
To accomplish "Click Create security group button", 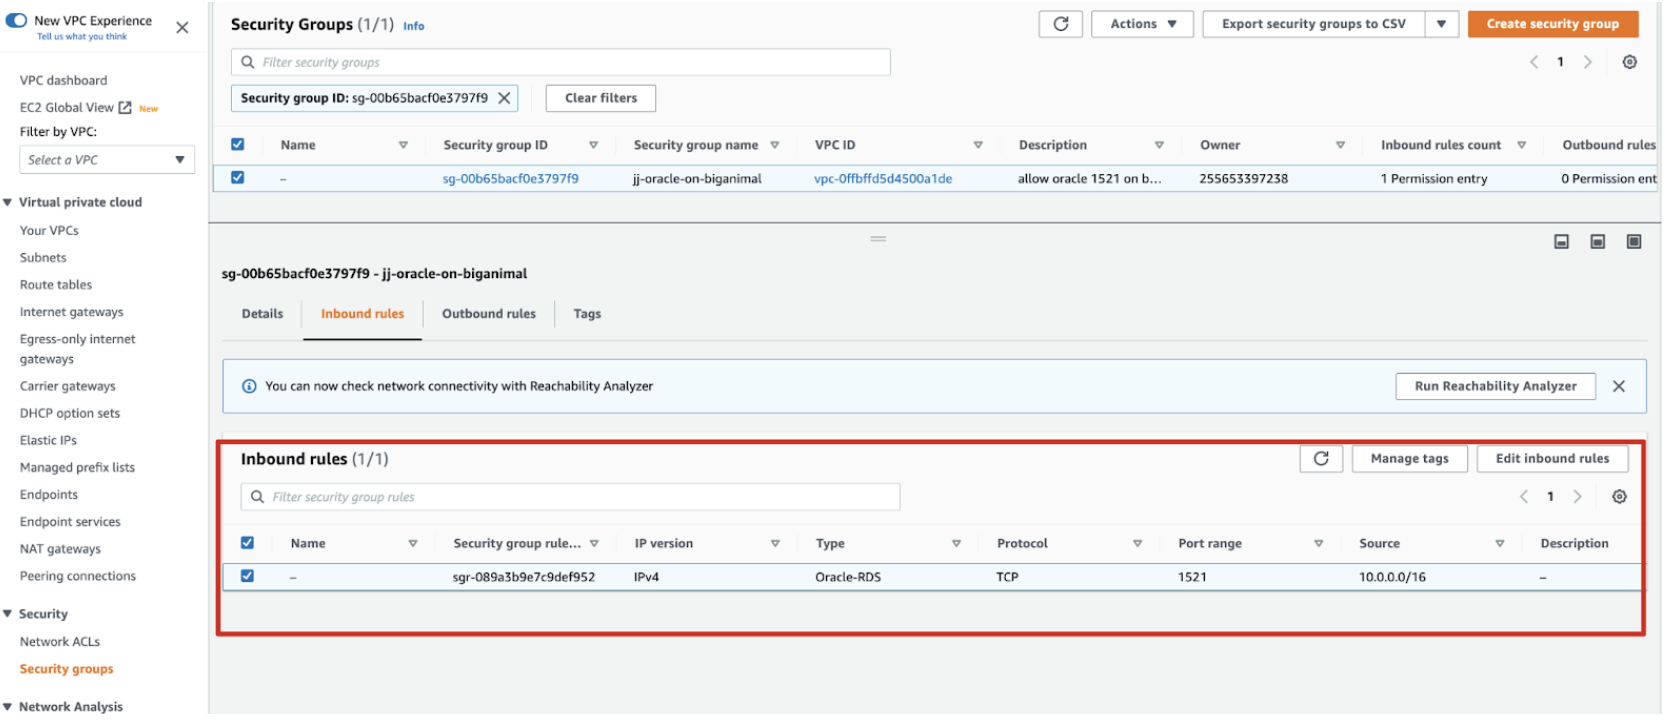I will pyautogui.click(x=1553, y=24).
